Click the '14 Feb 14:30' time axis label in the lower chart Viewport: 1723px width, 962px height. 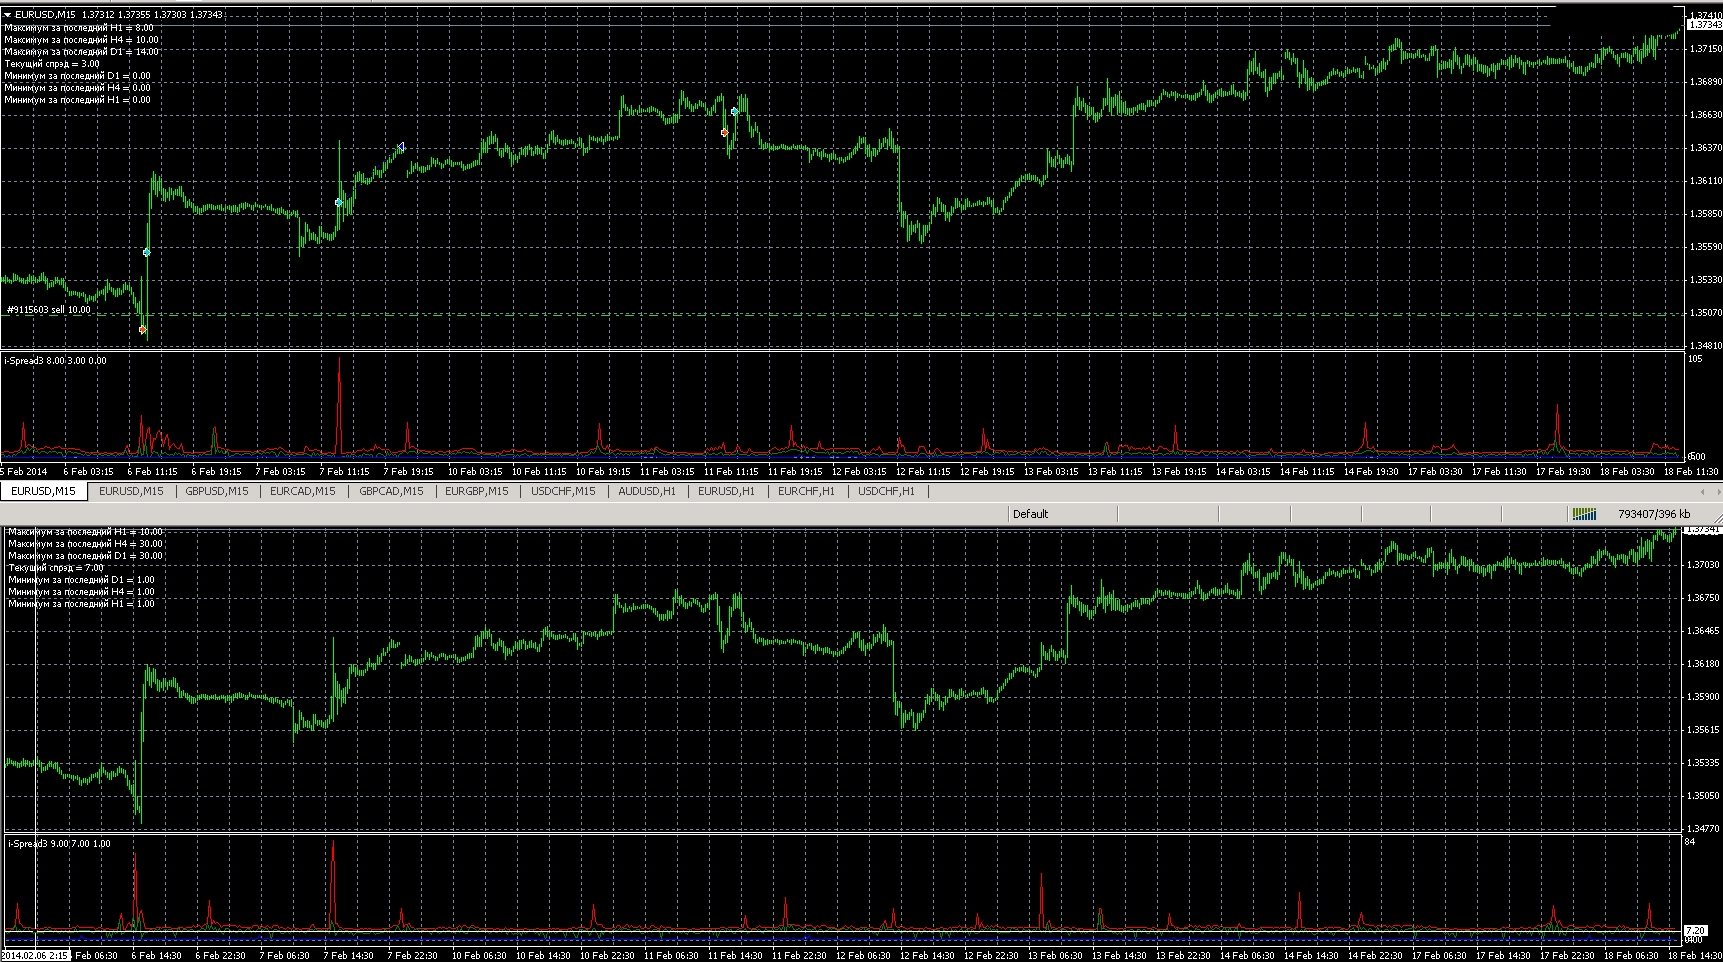(1311, 955)
